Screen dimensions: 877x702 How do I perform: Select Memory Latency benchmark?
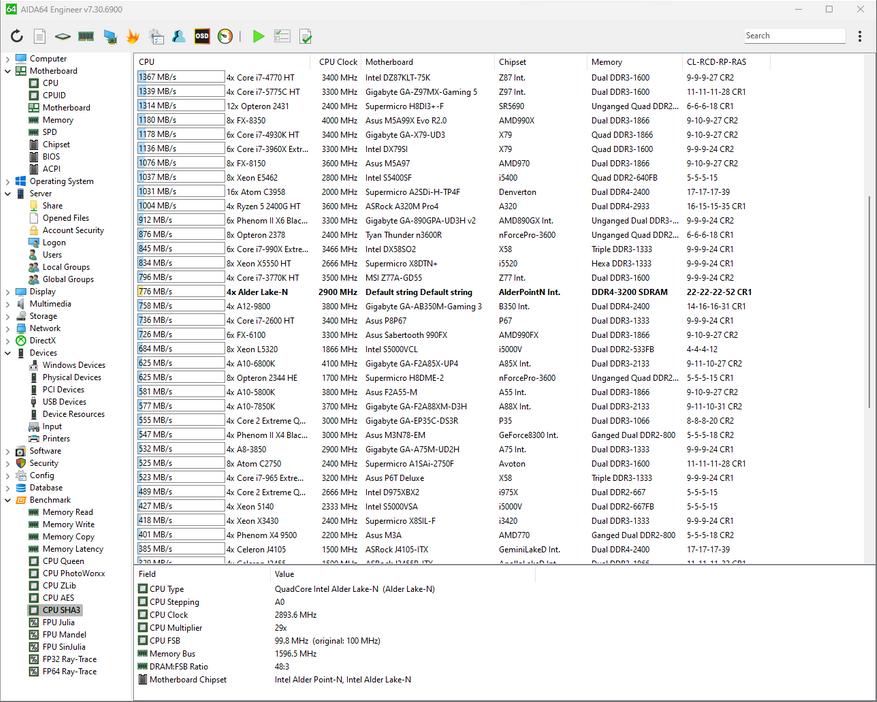click(x=72, y=549)
